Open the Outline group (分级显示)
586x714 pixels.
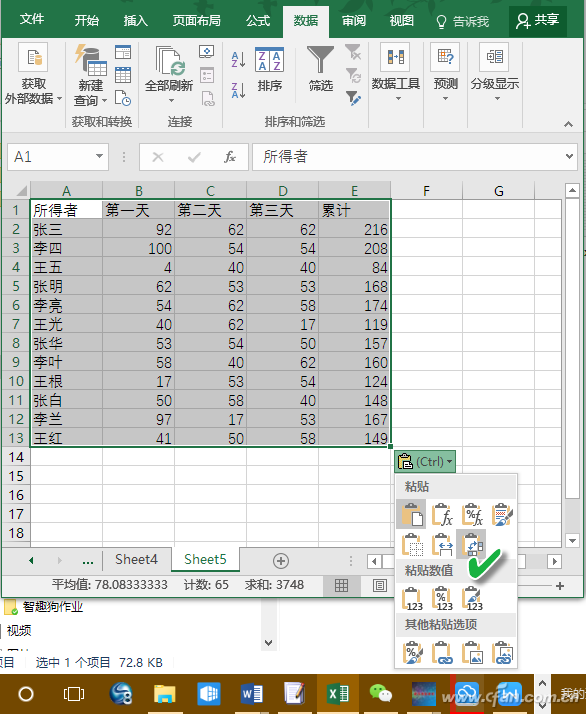[494, 73]
